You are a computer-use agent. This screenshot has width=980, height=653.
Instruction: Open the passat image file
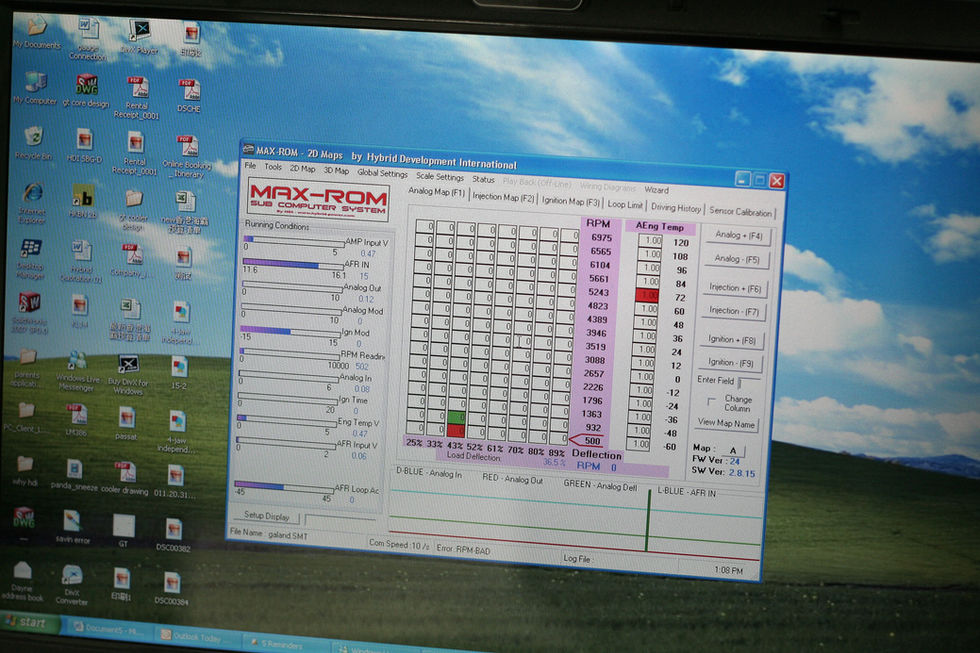pyautogui.click(x=126, y=424)
